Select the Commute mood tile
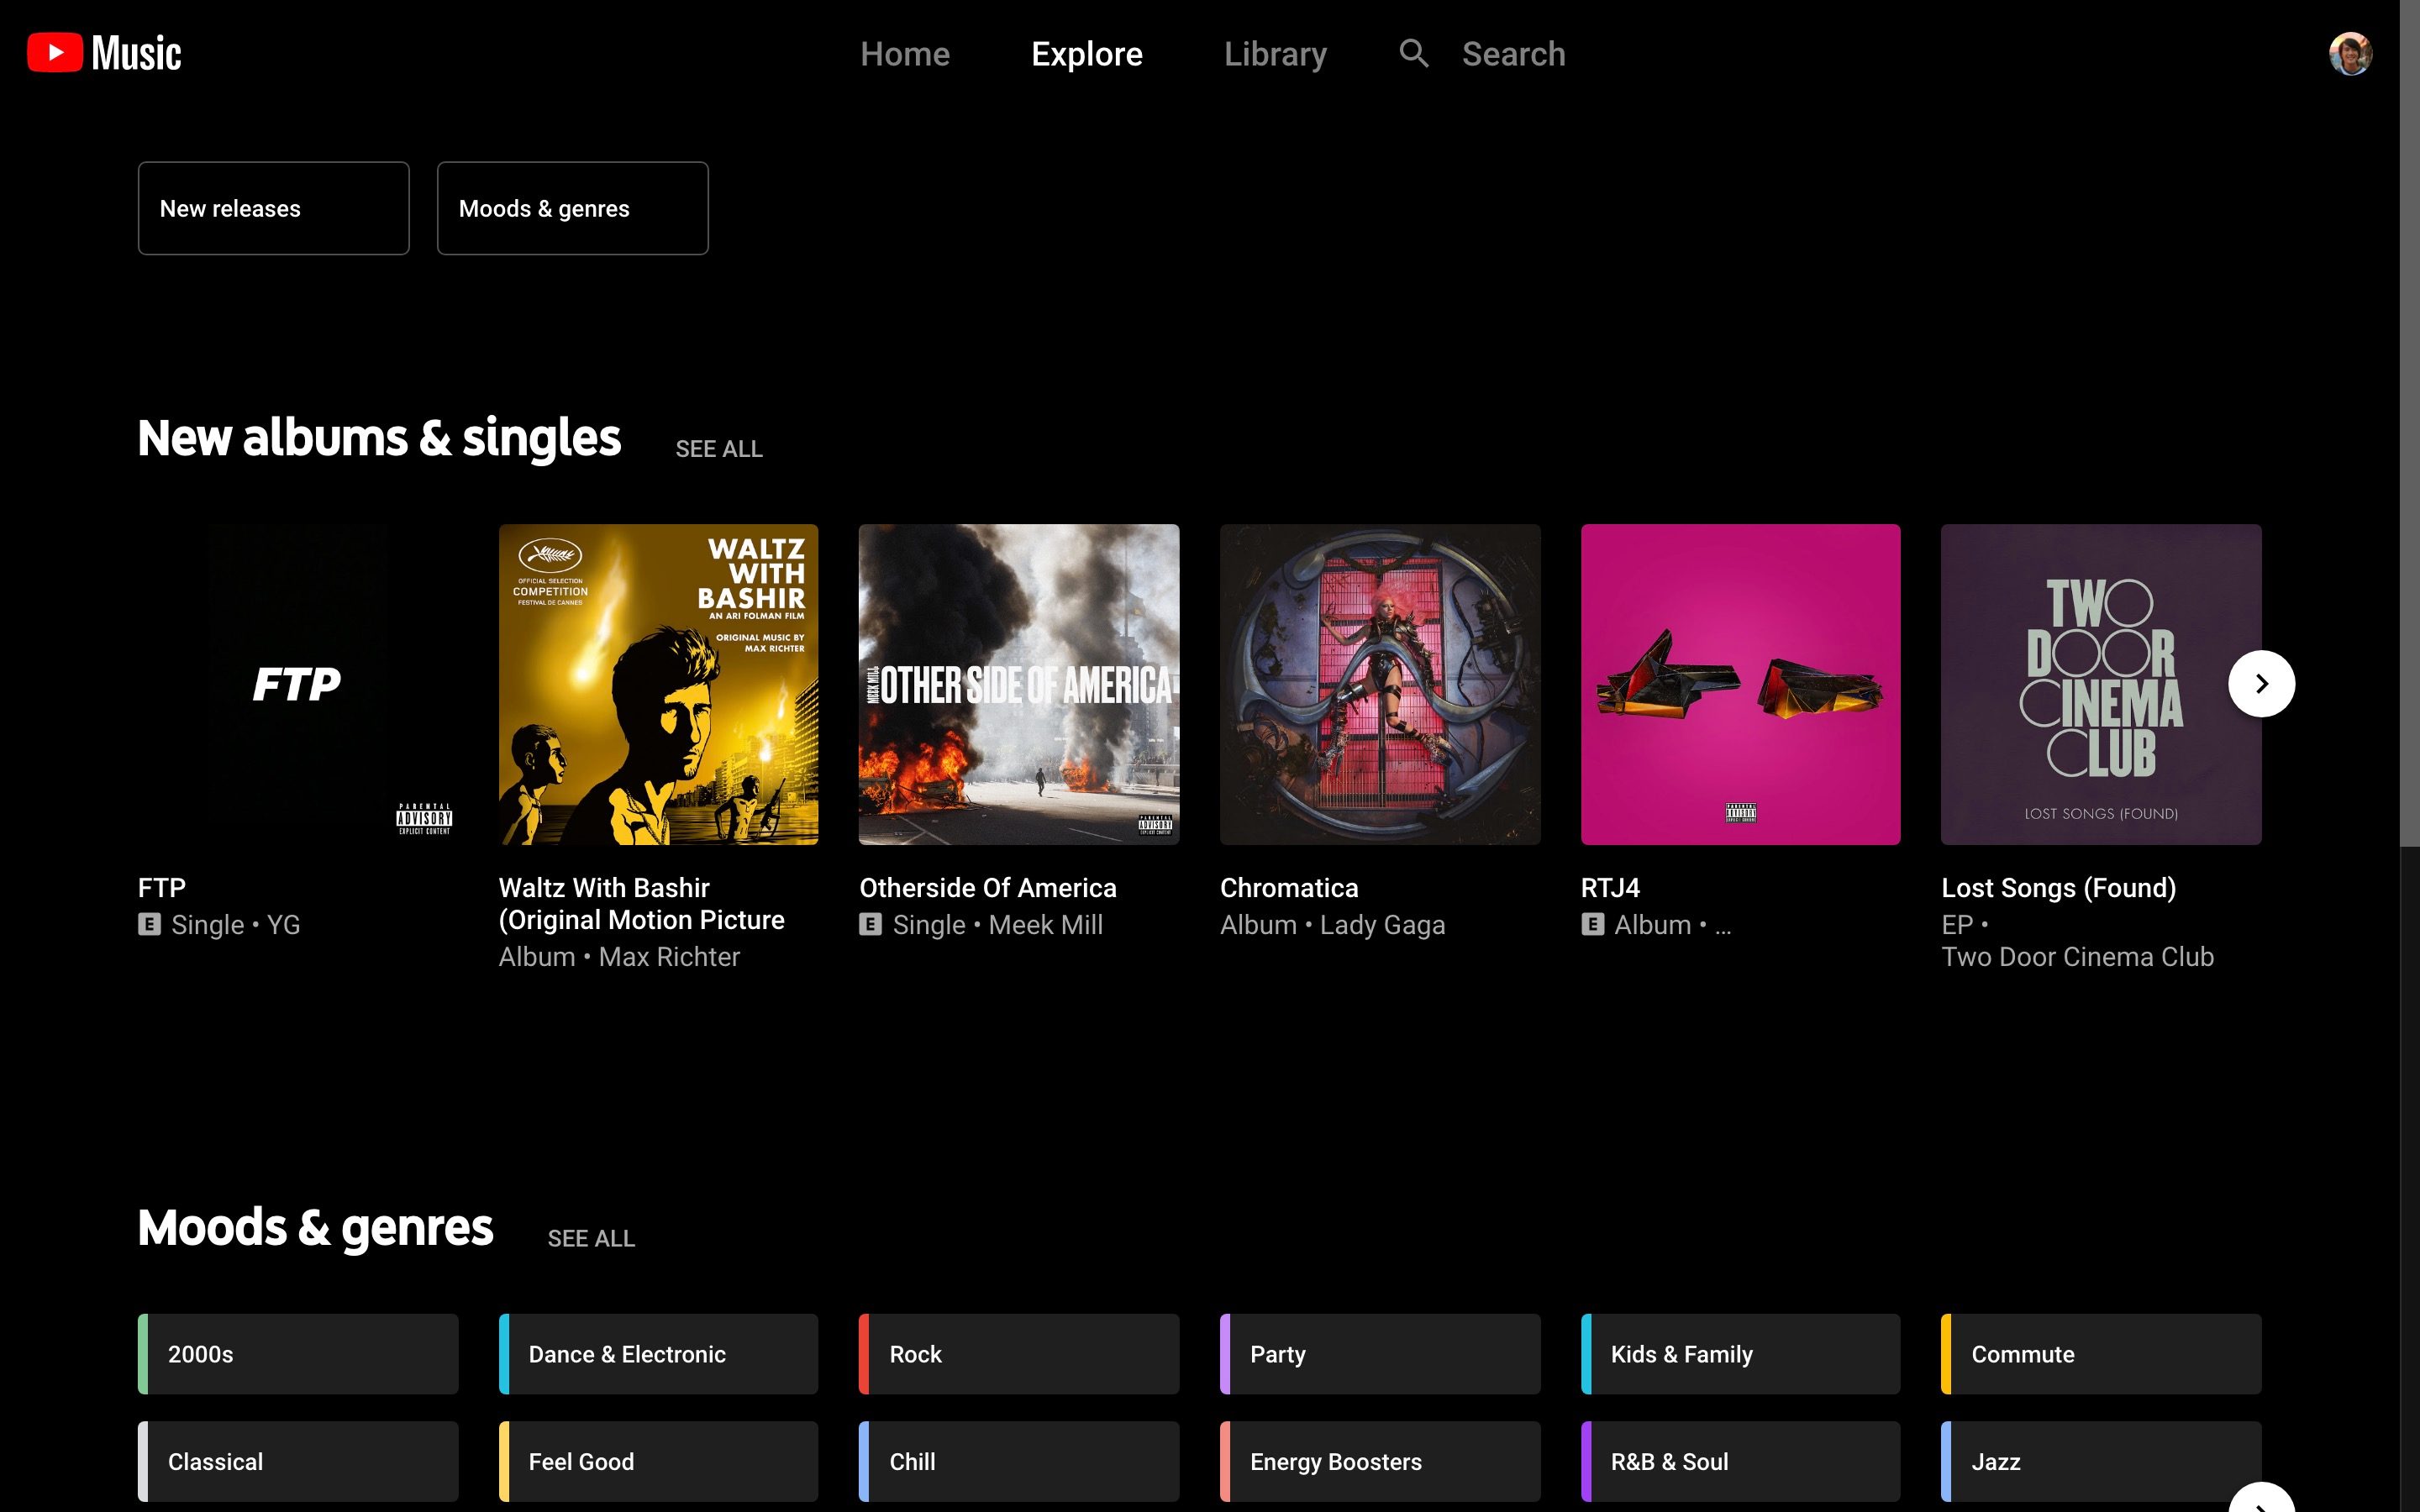The image size is (2420, 1512). tap(2101, 1354)
